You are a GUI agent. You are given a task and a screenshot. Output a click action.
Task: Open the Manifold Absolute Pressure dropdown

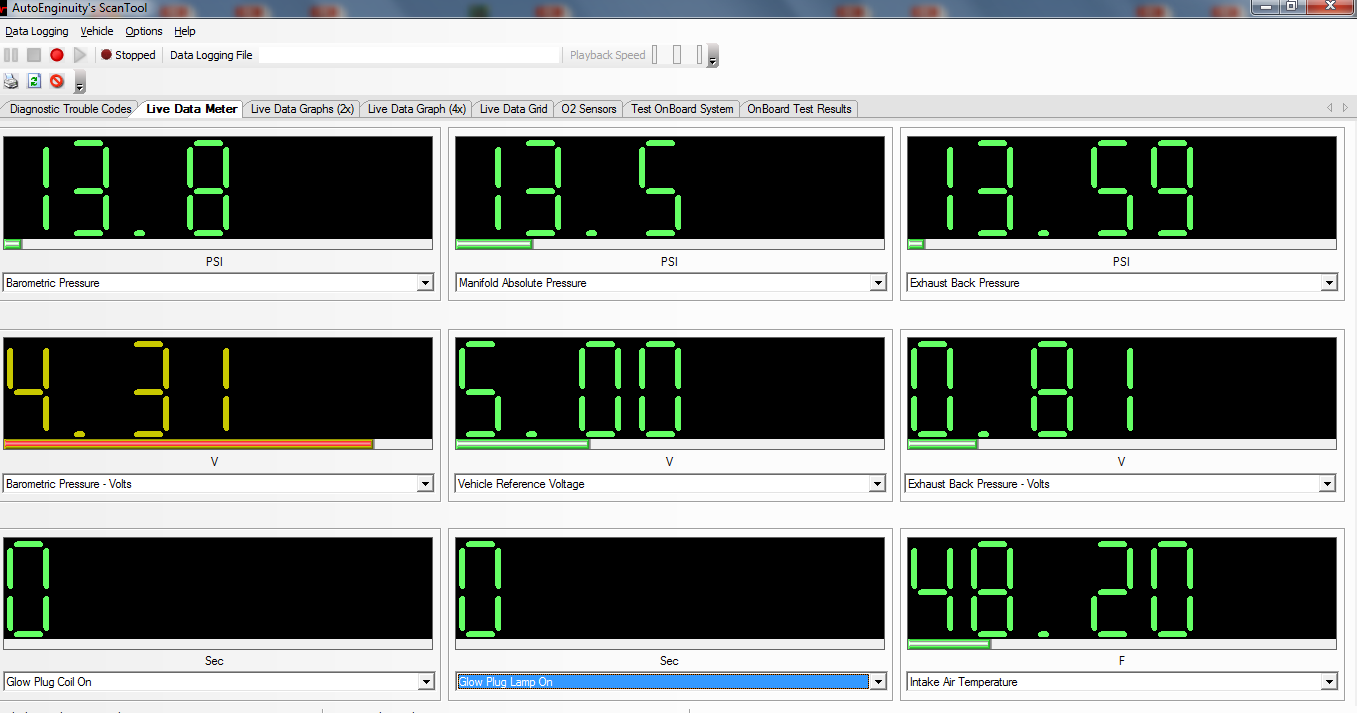coord(877,283)
